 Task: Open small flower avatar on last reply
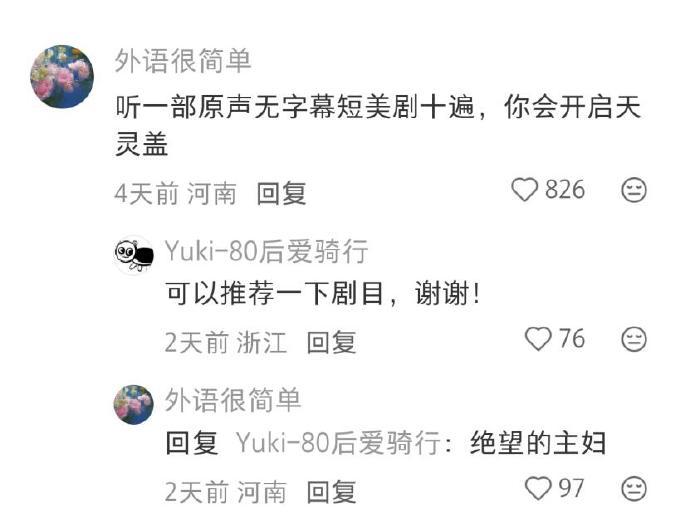point(134,404)
